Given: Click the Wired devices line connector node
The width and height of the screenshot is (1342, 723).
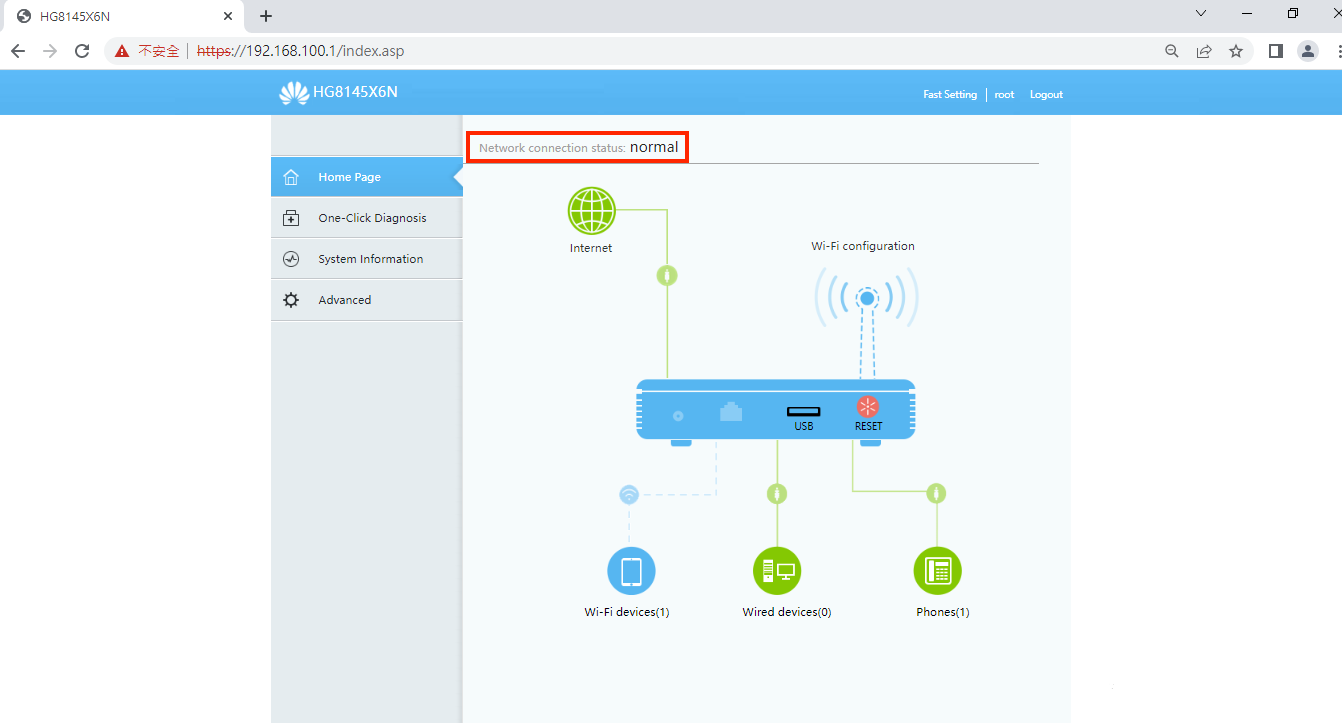Looking at the screenshot, I should [777, 494].
